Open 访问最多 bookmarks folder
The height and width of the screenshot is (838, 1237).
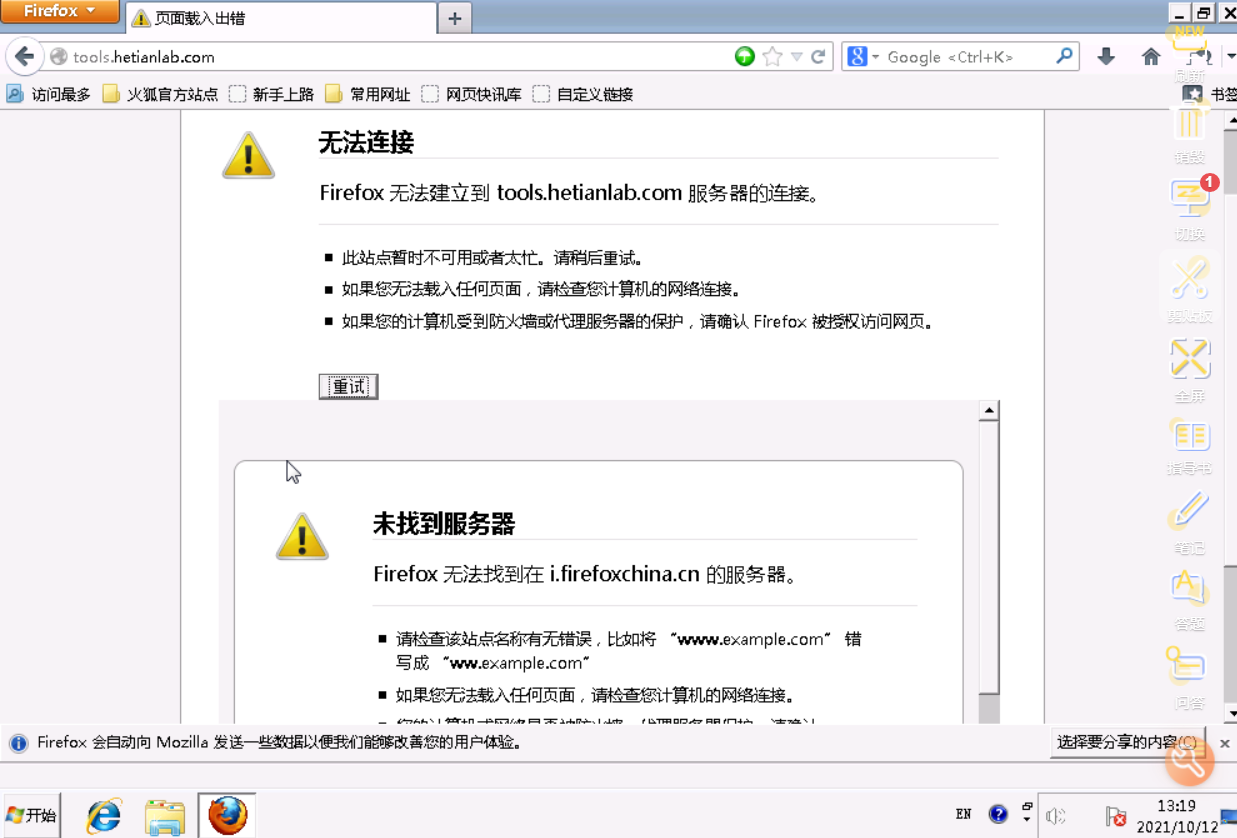49,94
